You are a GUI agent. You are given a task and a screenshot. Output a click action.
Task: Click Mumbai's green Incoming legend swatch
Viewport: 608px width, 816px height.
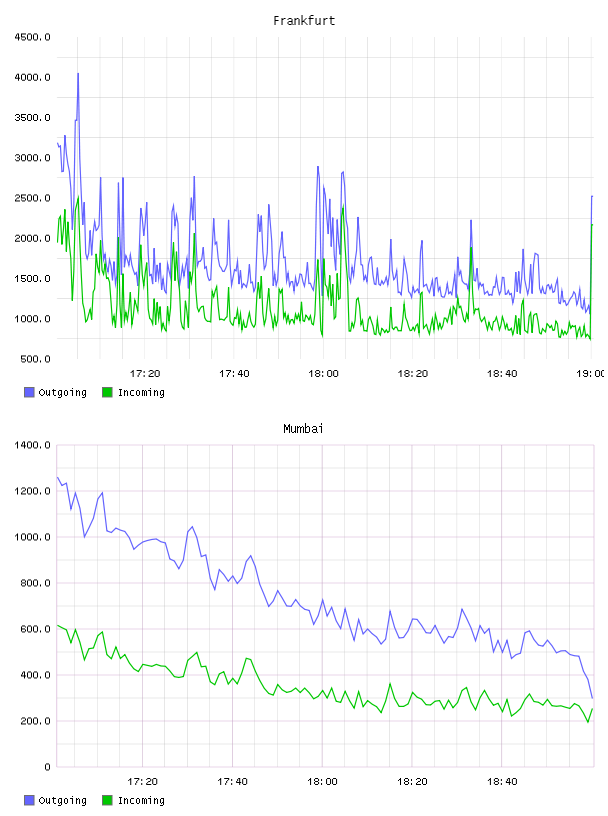(107, 800)
